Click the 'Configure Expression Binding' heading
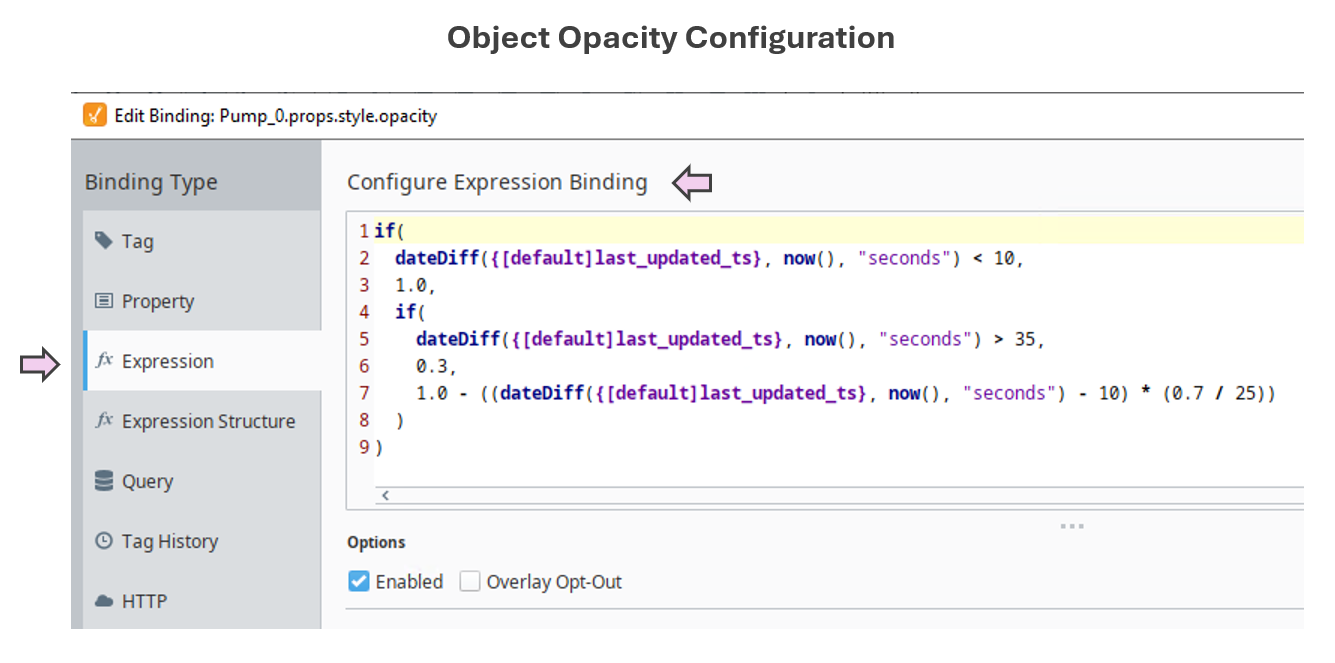This screenshot has height=663, width=1335. point(497,182)
